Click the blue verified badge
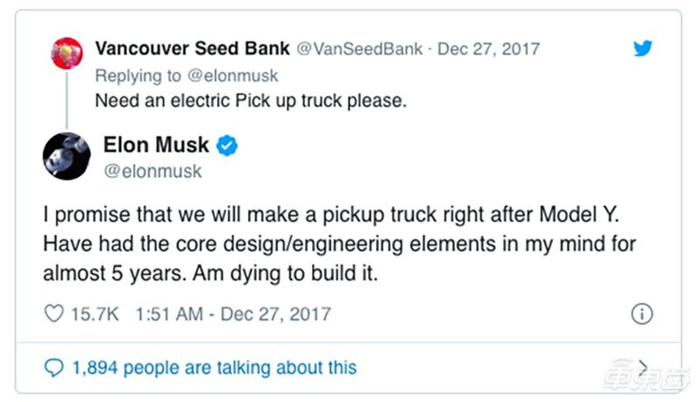The width and height of the screenshot is (700, 402). pyautogui.click(x=228, y=147)
